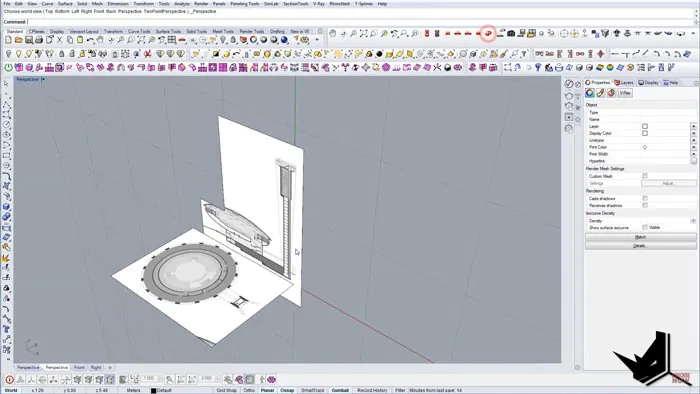This screenshot has width=700, height=394.
Task: Click the Paste clipboard icon
Action: tap(80, 40)
